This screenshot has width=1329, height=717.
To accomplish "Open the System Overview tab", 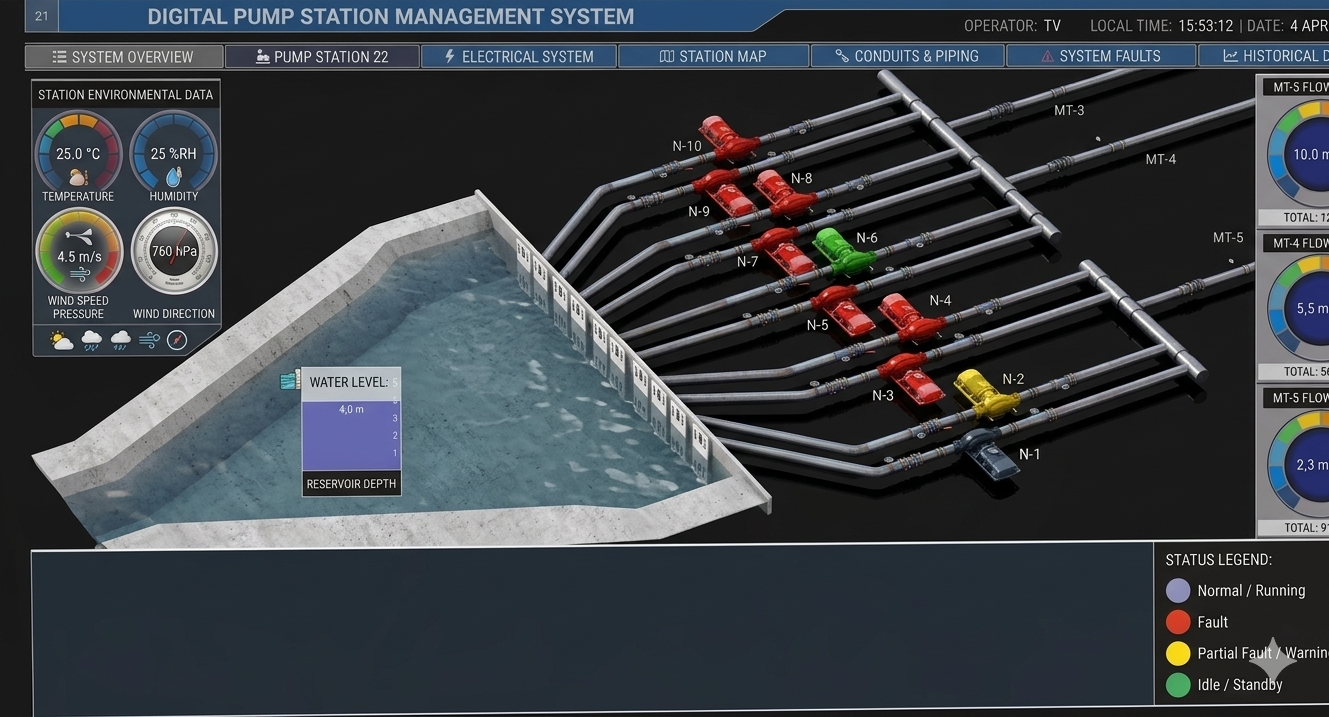I will click(x=124, y=57).
